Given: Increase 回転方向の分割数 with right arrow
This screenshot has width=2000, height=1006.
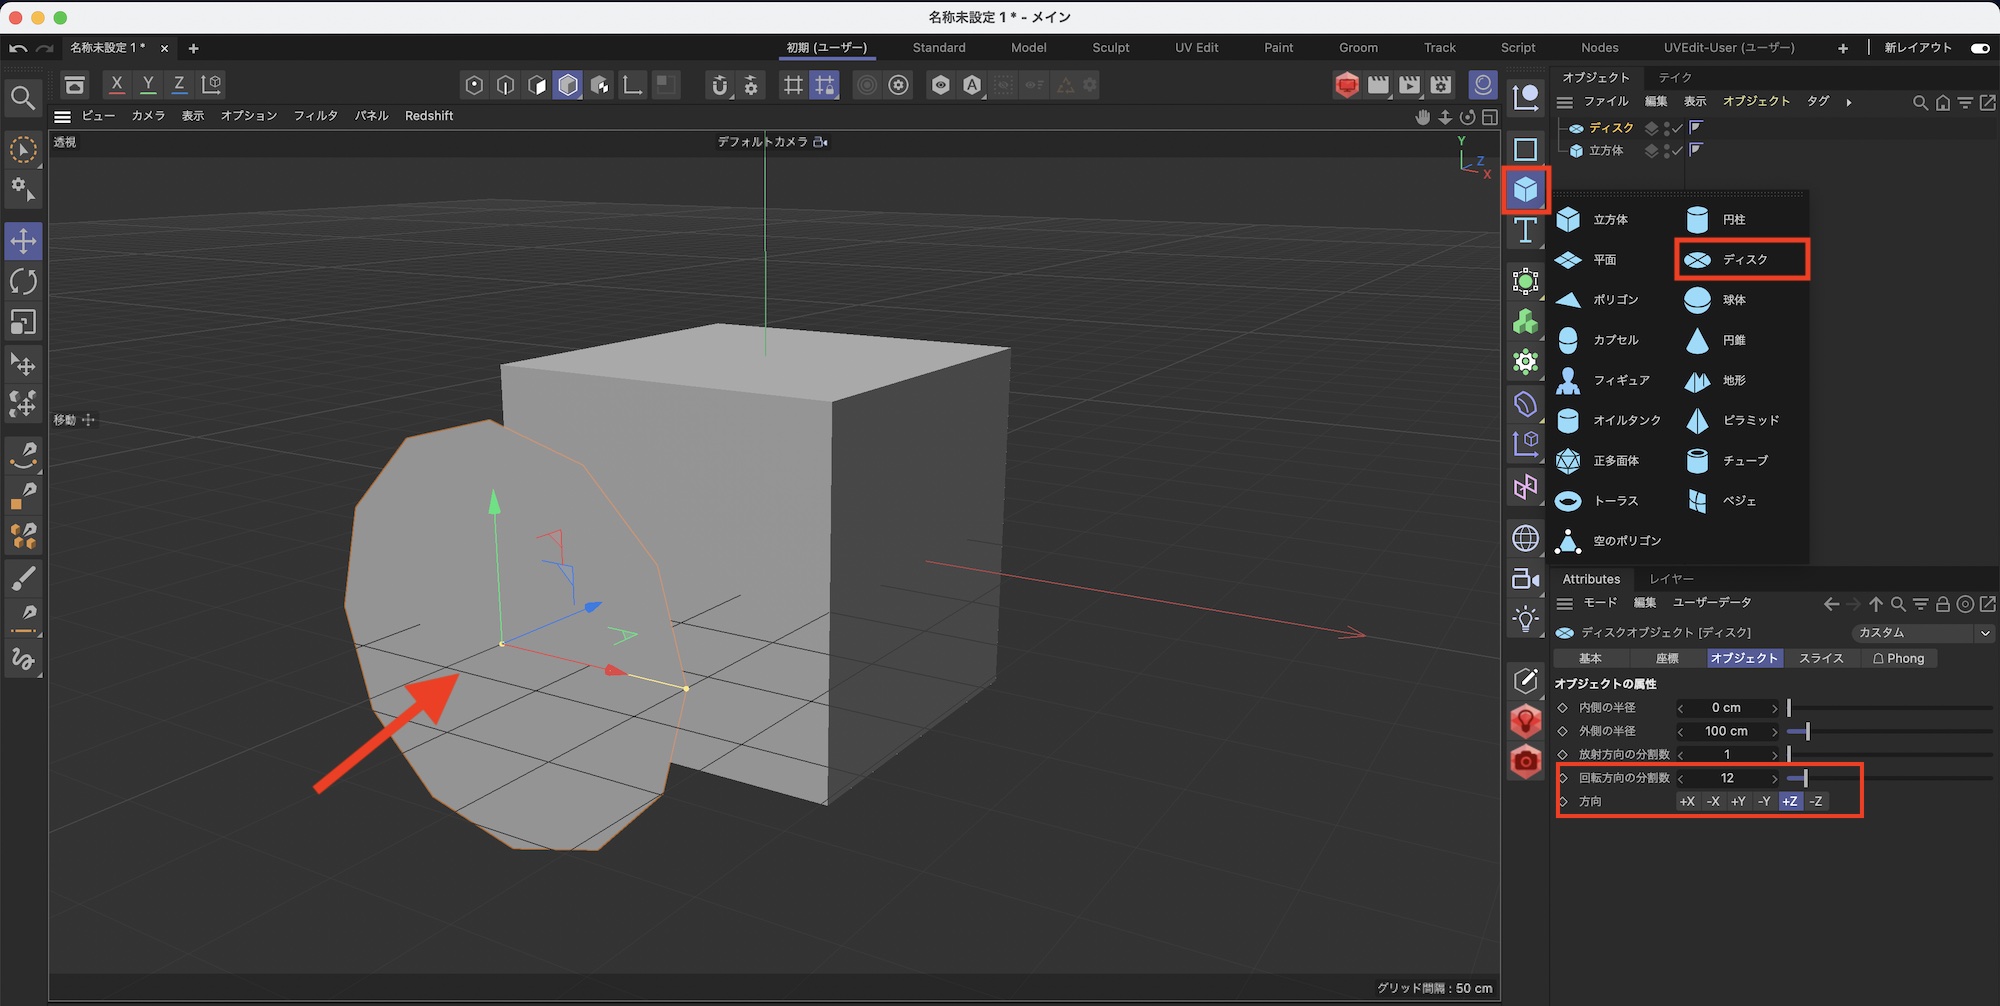Looking at the screenshot, I should coord(1775,778).
